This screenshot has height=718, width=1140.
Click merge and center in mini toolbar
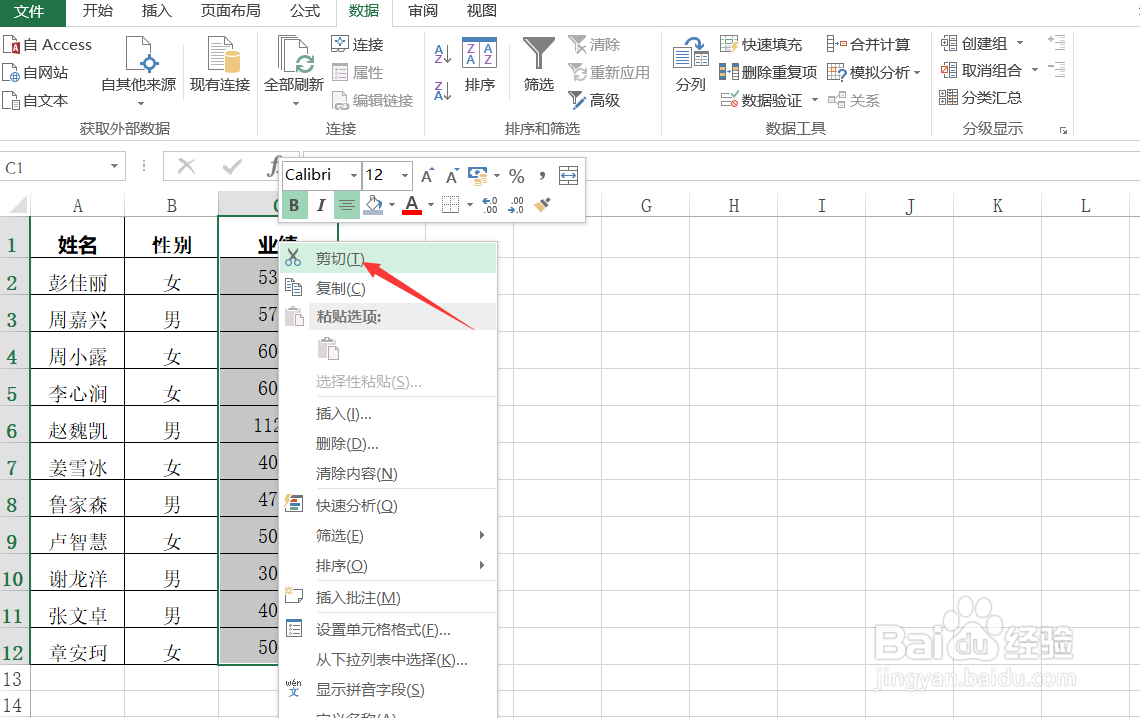(568, 175)
